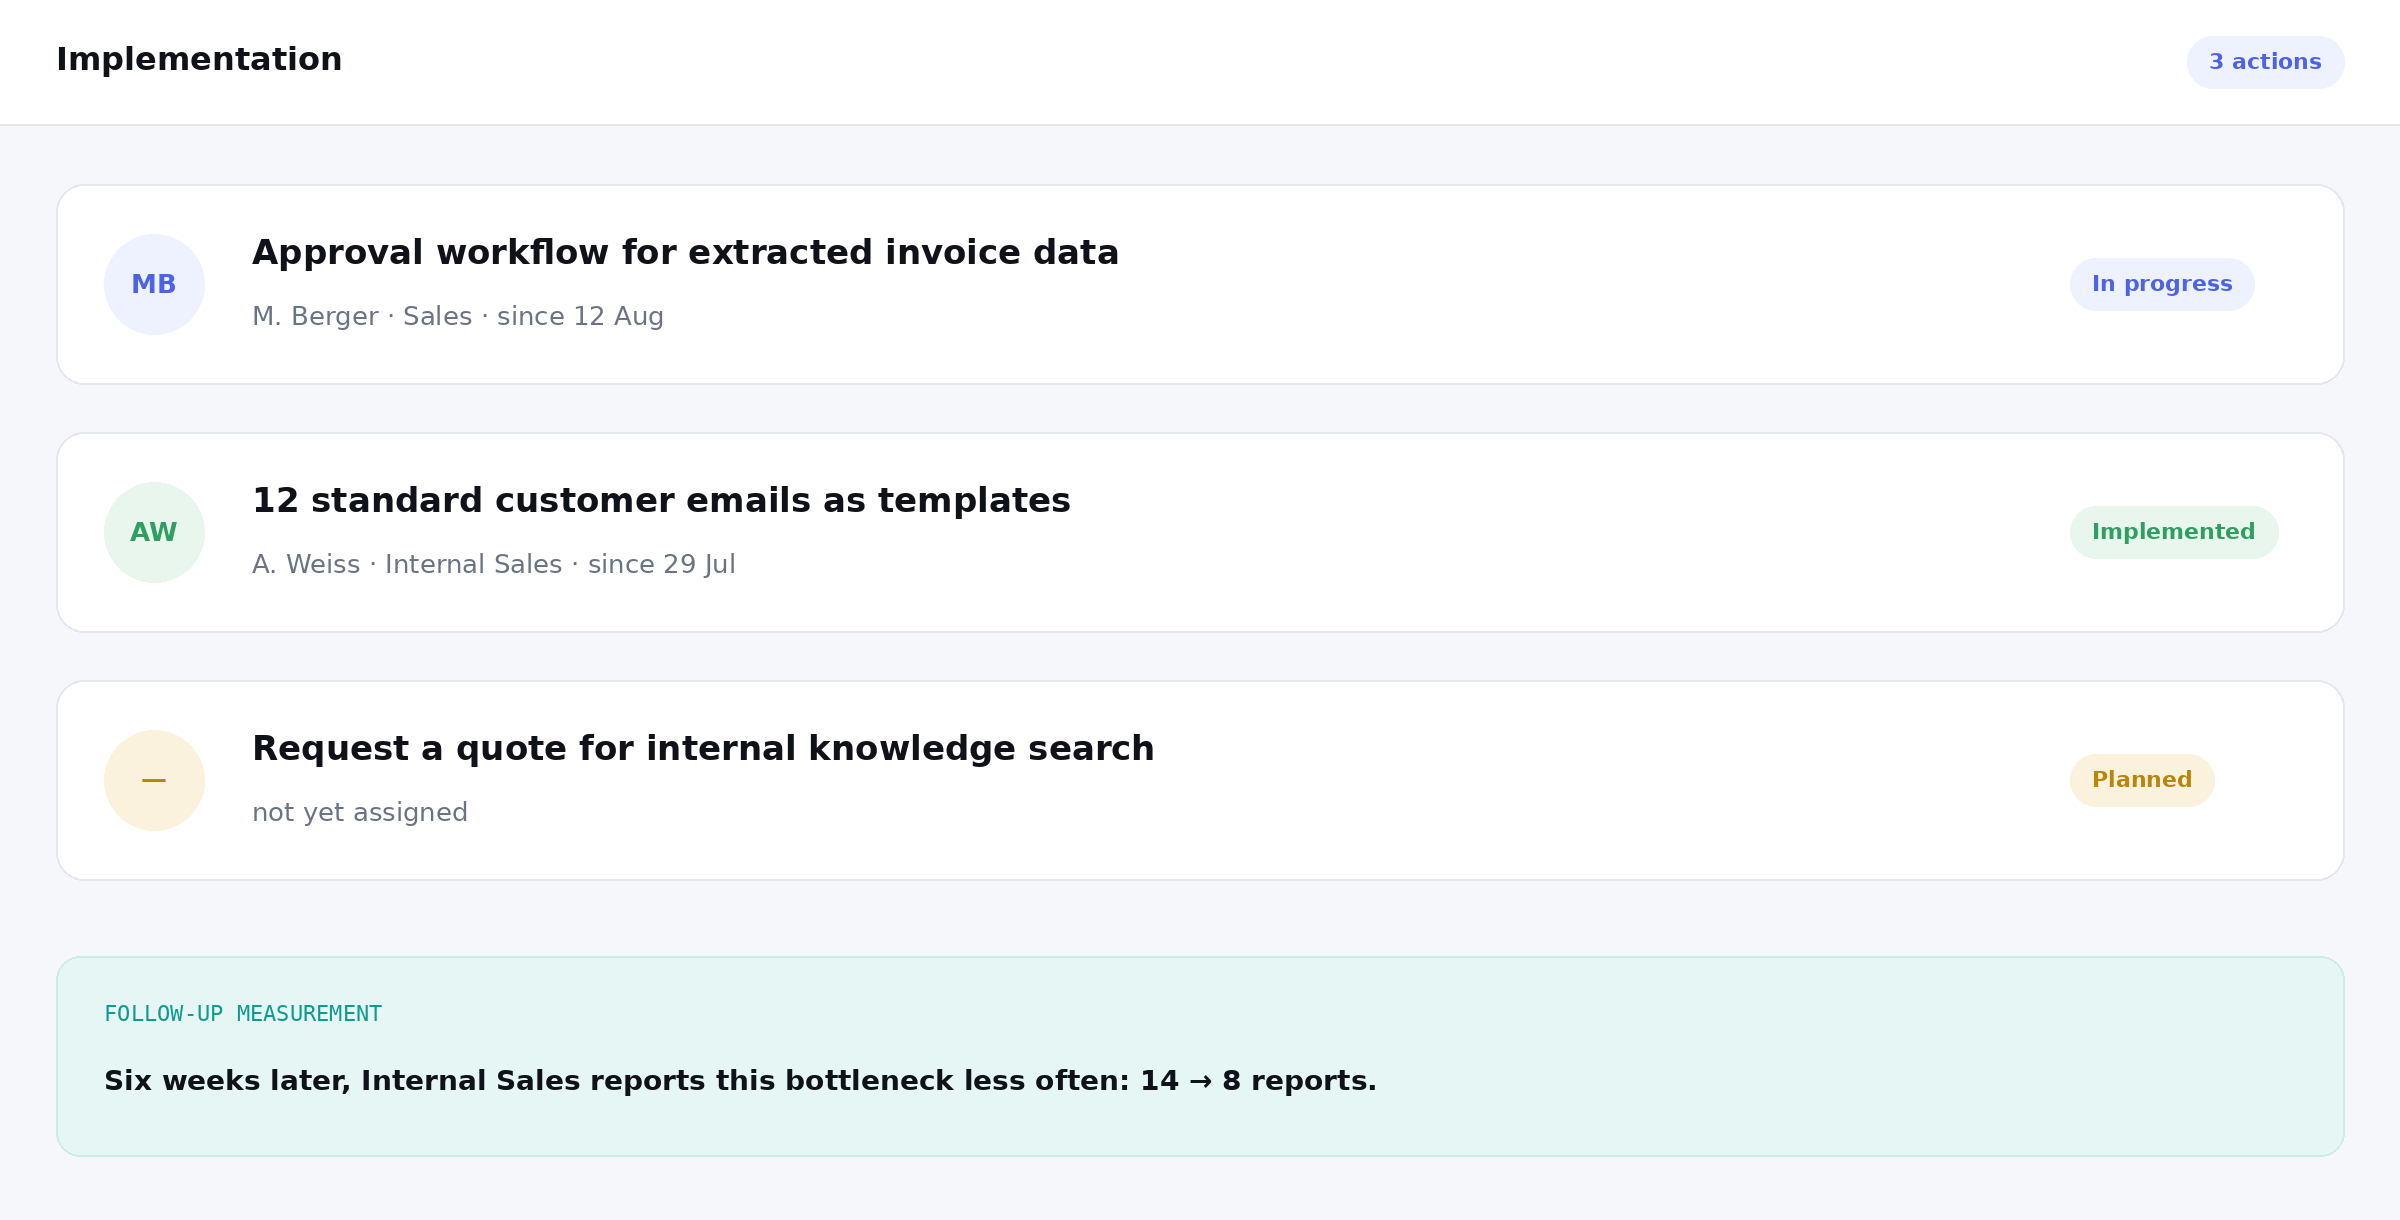2400x1220 pixels.
Task: Click the M. Berger Sales since 12 Aug line
Action: pos(458,317)
